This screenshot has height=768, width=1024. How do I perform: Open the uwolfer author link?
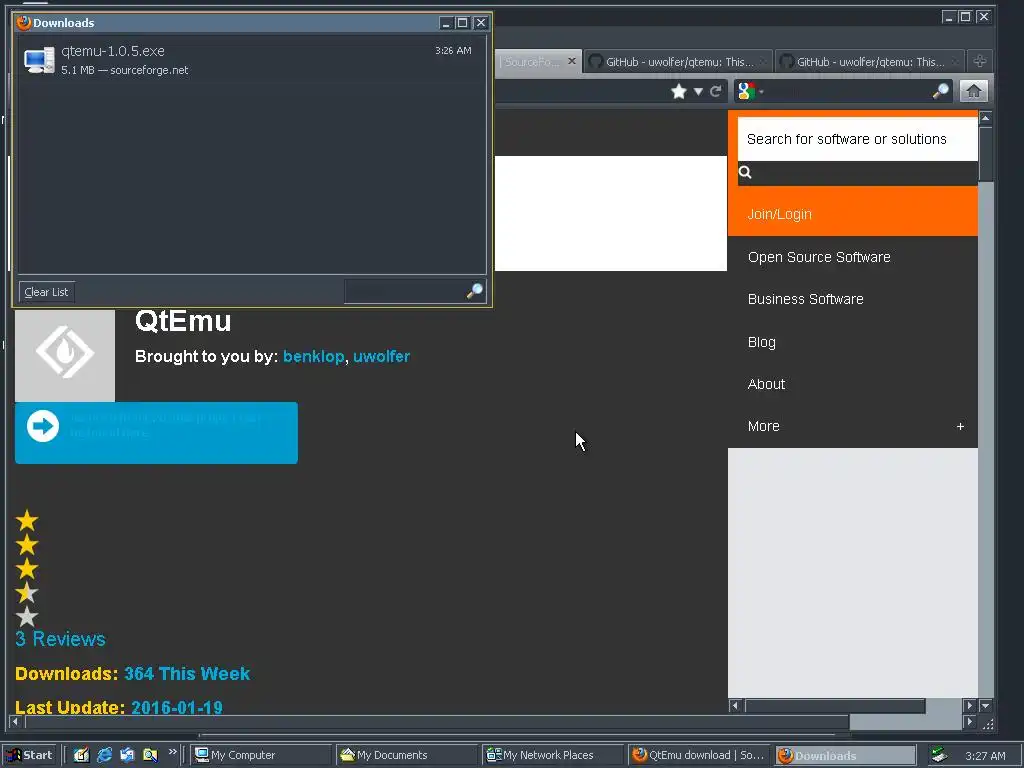click(x=381, y=357)
